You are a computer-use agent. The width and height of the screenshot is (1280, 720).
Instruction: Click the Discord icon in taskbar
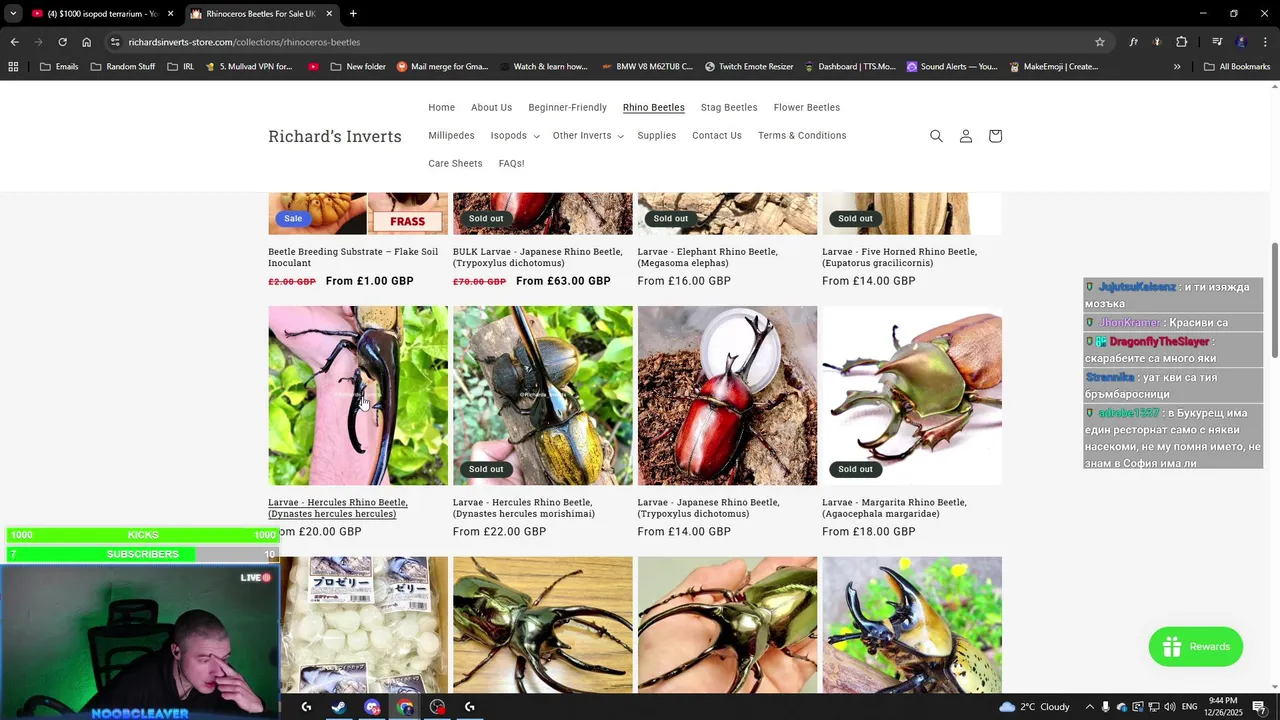tap(372, 707)
